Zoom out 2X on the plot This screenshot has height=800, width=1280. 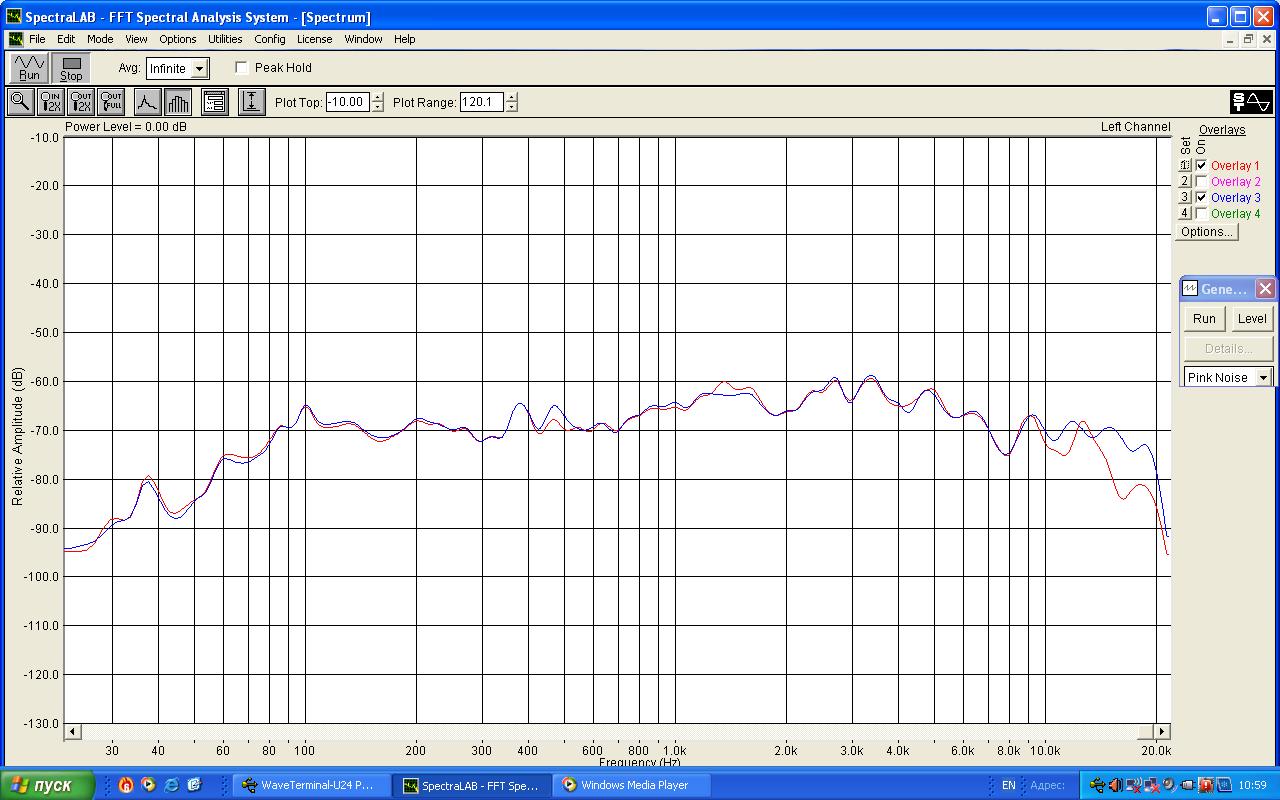81,101
